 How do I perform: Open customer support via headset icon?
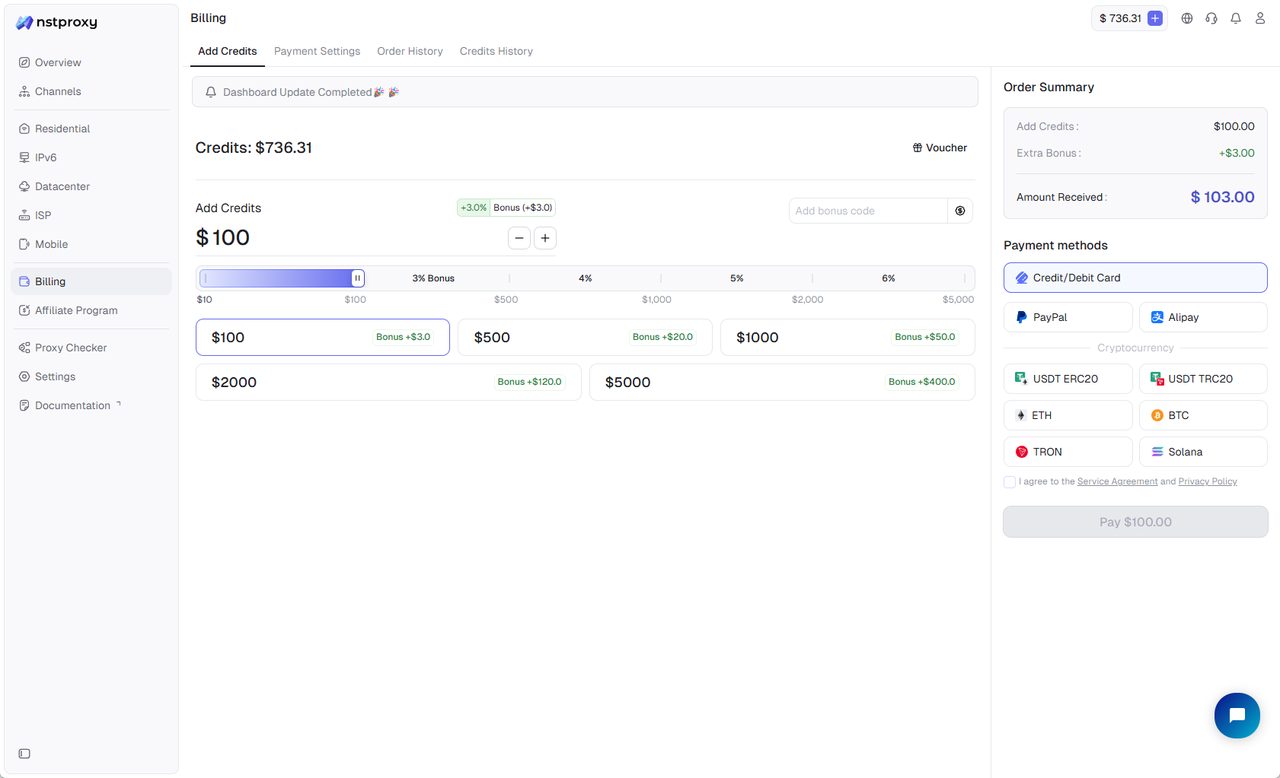click(1211, 17)
